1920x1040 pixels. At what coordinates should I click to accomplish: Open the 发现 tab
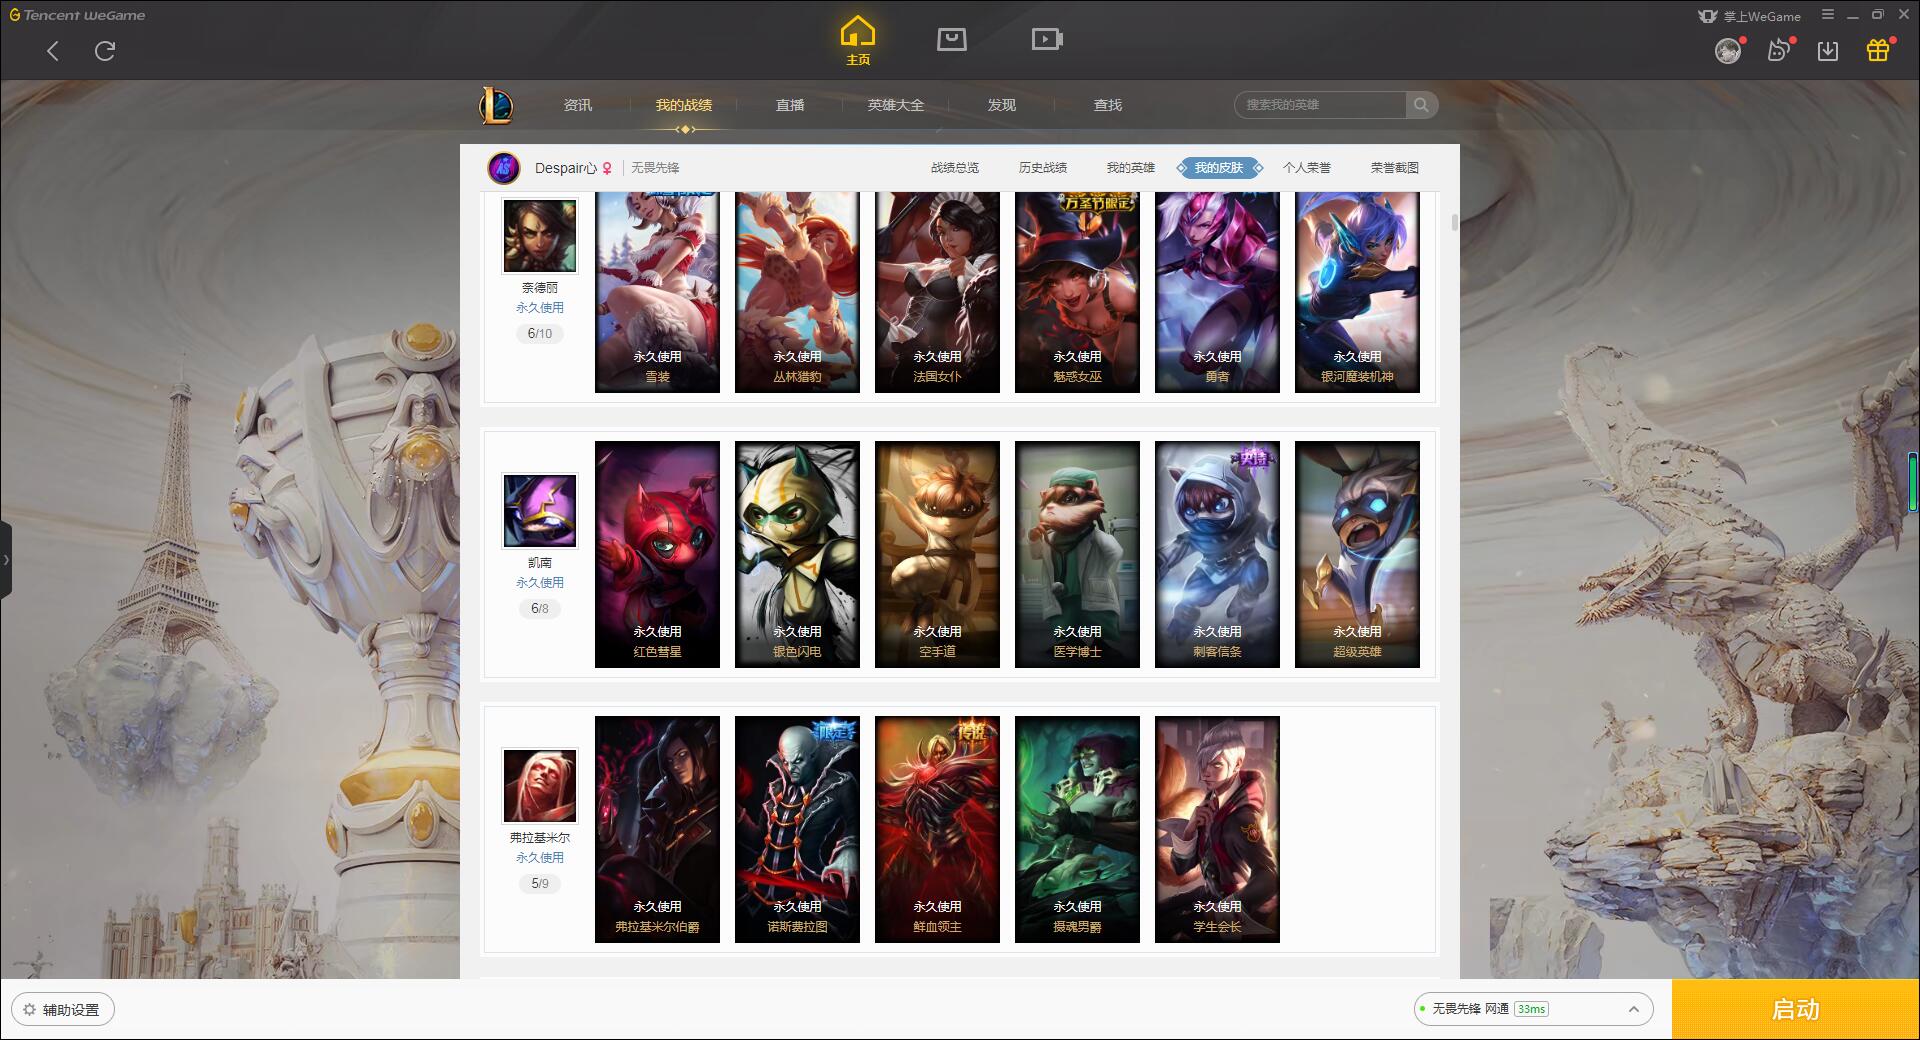(x=1002, y=105)
